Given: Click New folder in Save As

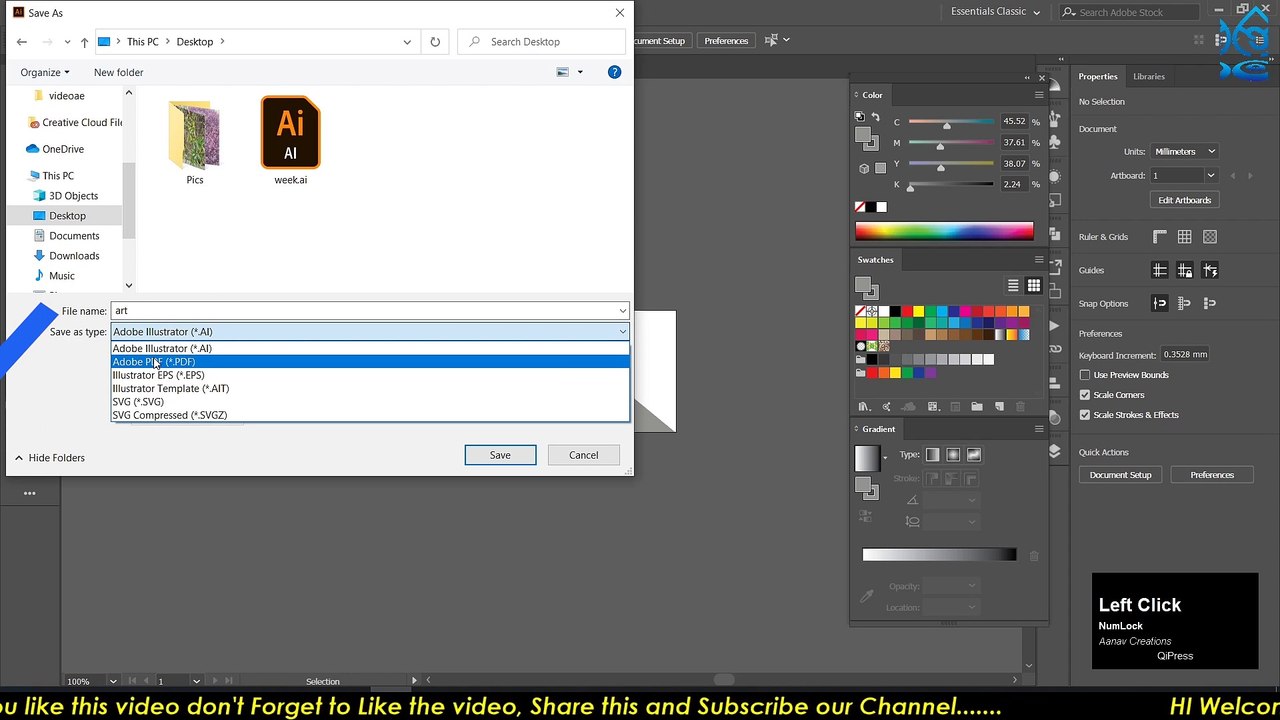Looking at the screenshot, I should click(118, 72).
